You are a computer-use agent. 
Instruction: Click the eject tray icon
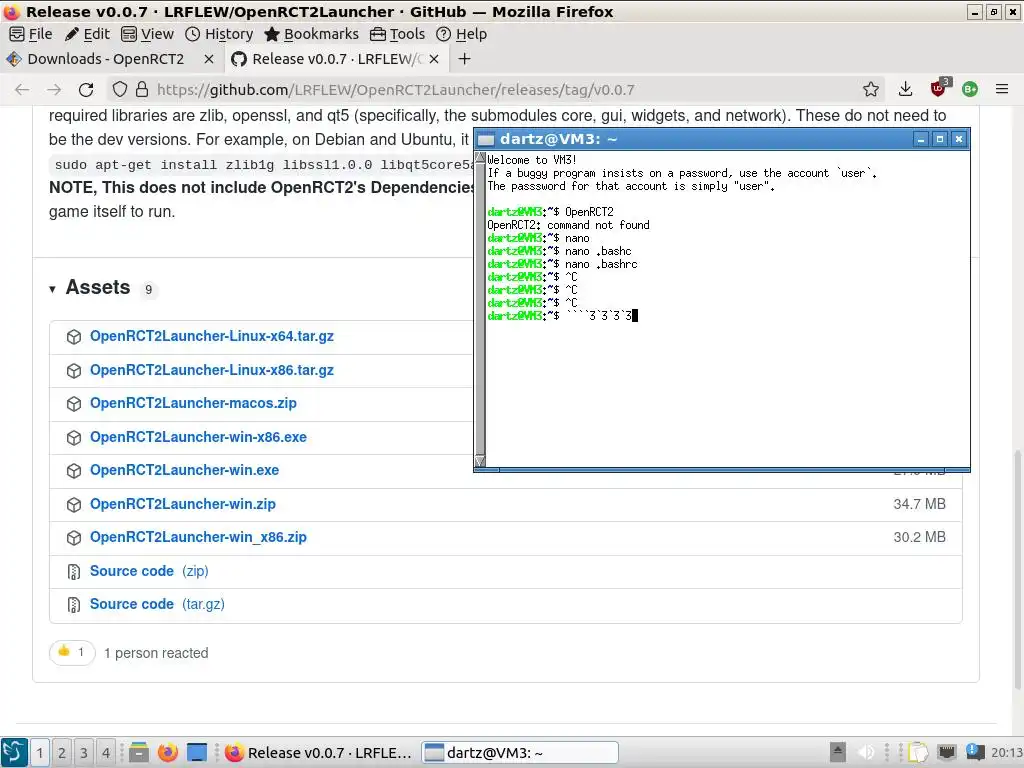(837, 752)
